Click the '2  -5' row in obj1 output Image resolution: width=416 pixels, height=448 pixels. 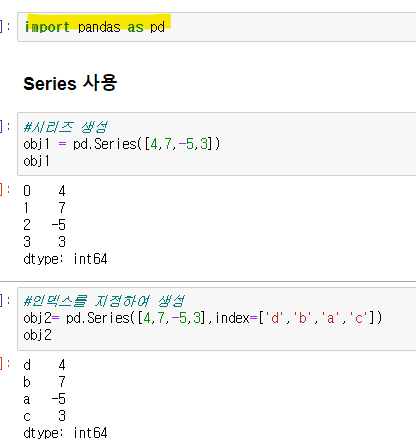(44, 225)
